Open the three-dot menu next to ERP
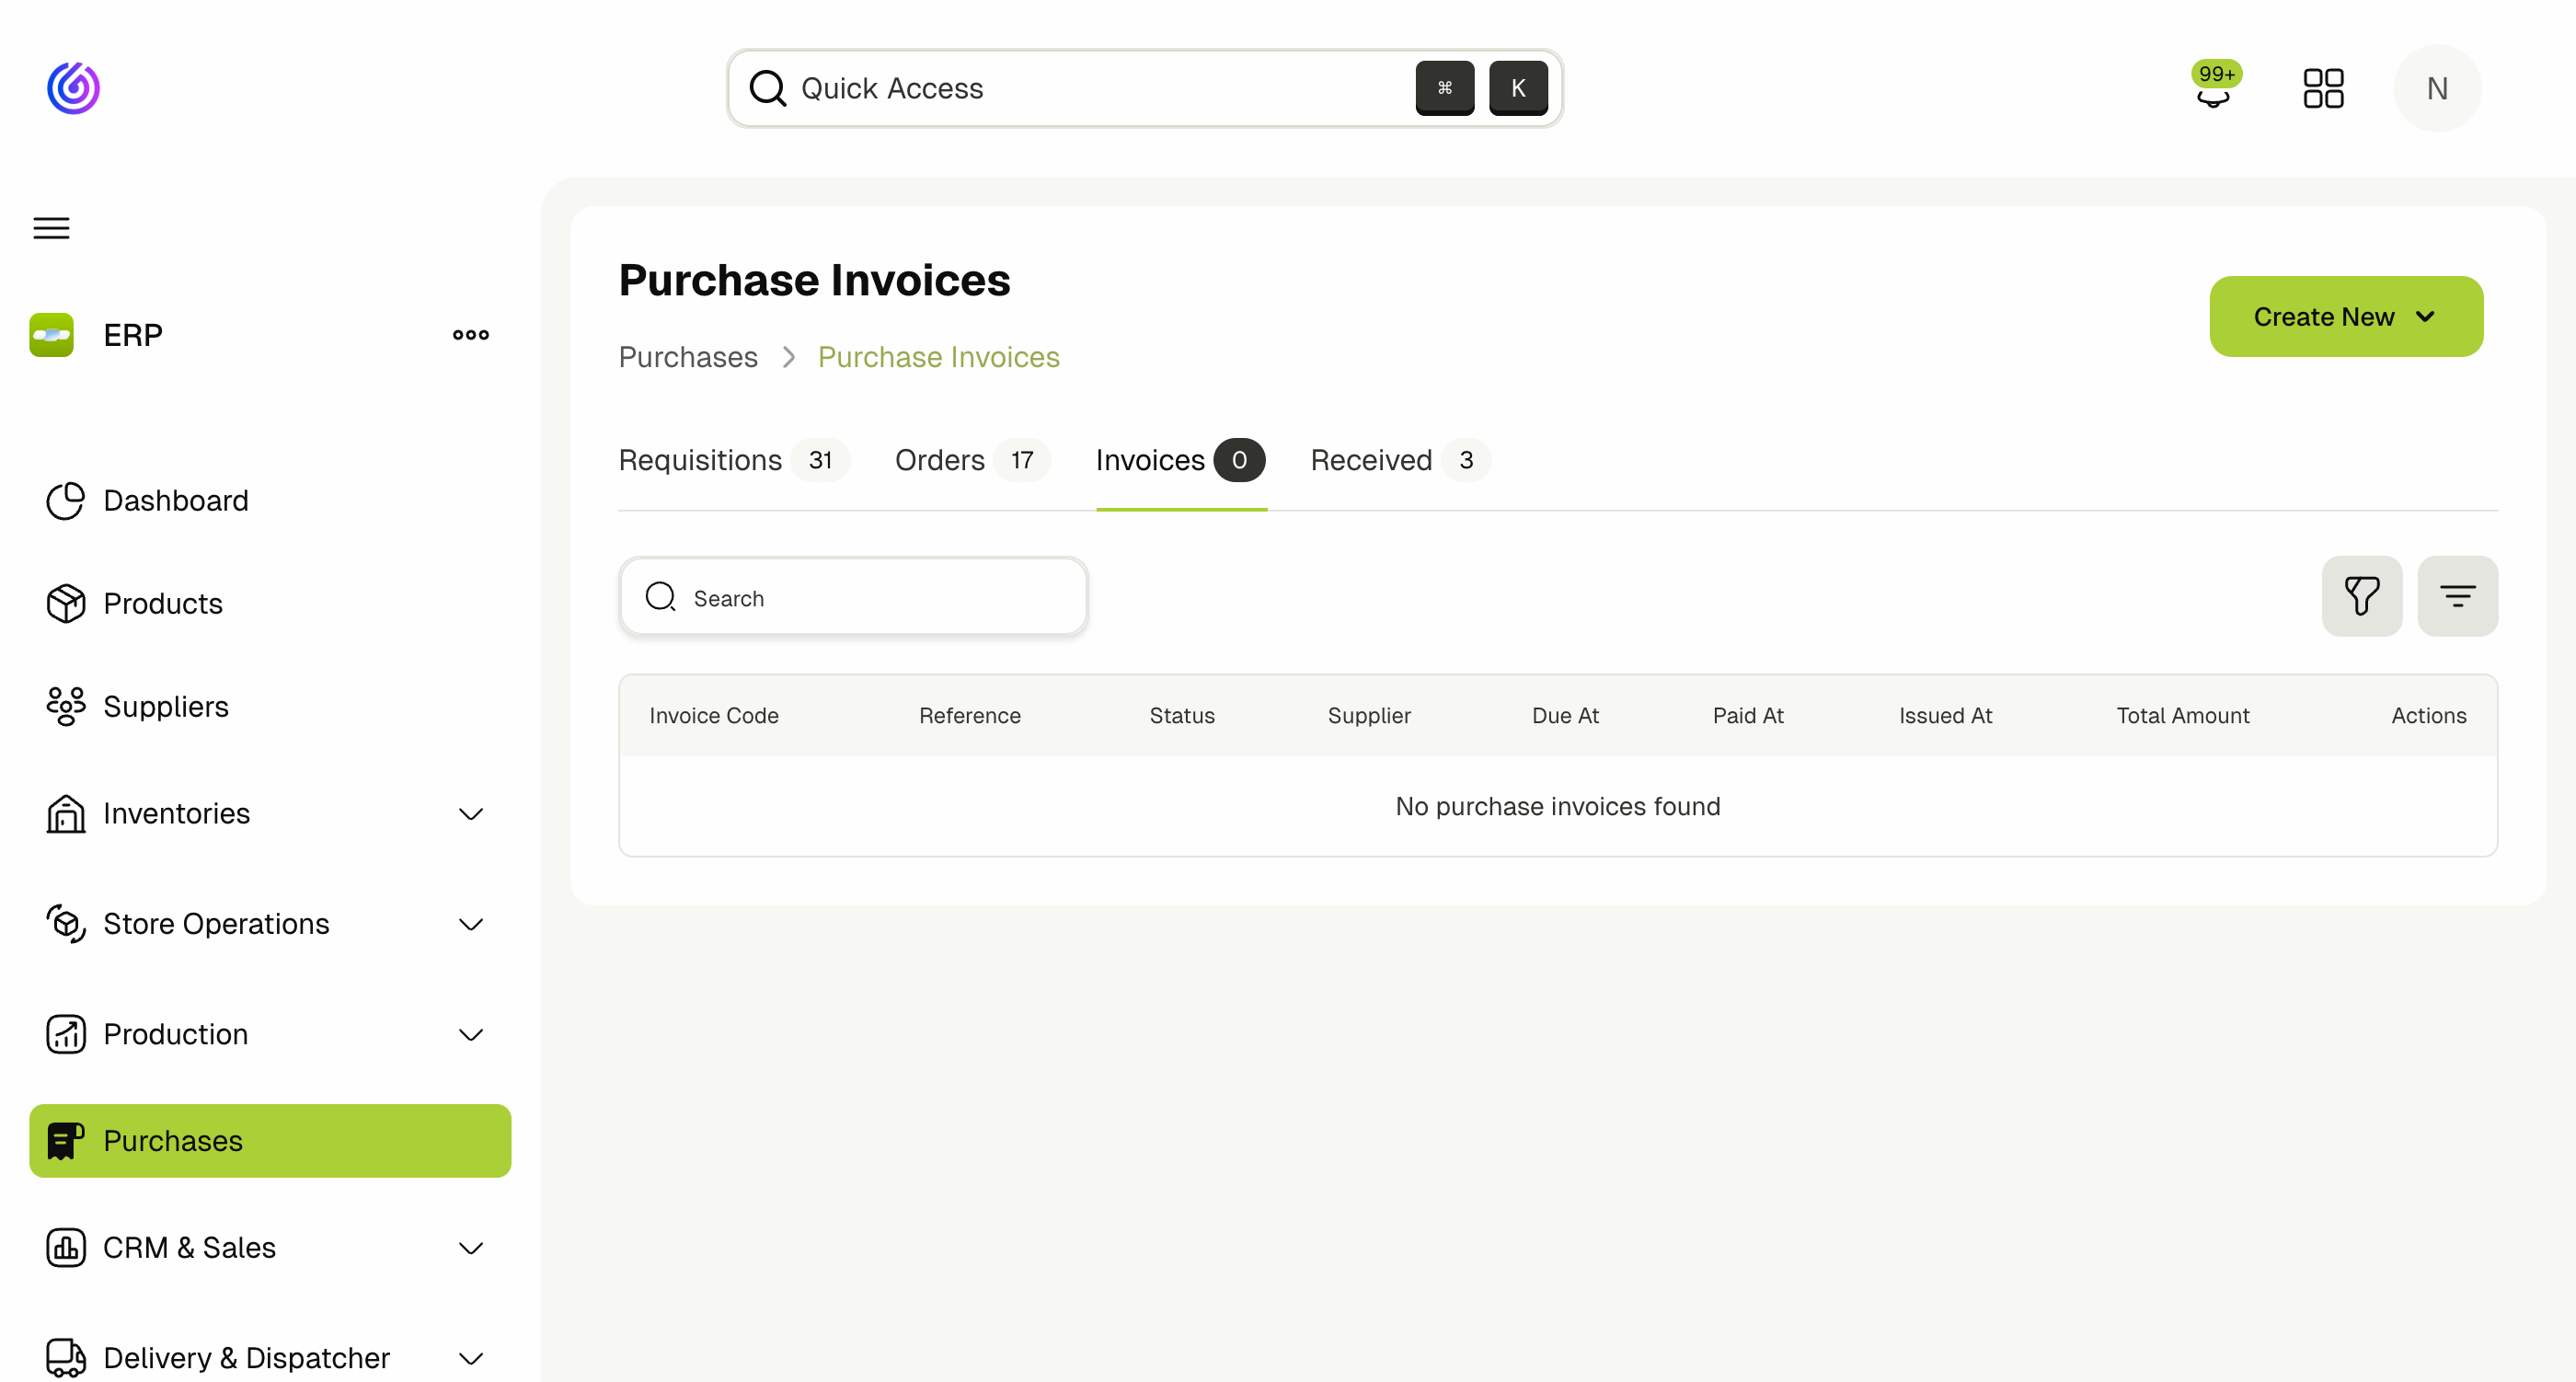The image size is (2576, 1382). 469,334
